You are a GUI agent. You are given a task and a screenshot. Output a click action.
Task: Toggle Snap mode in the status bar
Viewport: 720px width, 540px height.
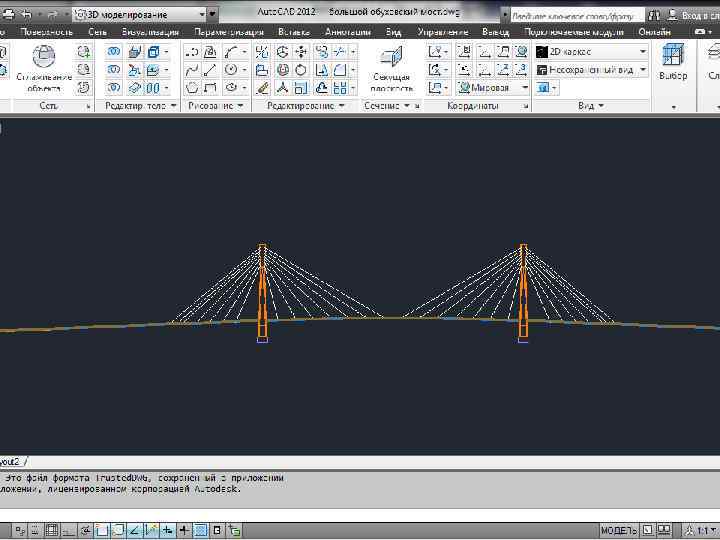tap(33, 529)
